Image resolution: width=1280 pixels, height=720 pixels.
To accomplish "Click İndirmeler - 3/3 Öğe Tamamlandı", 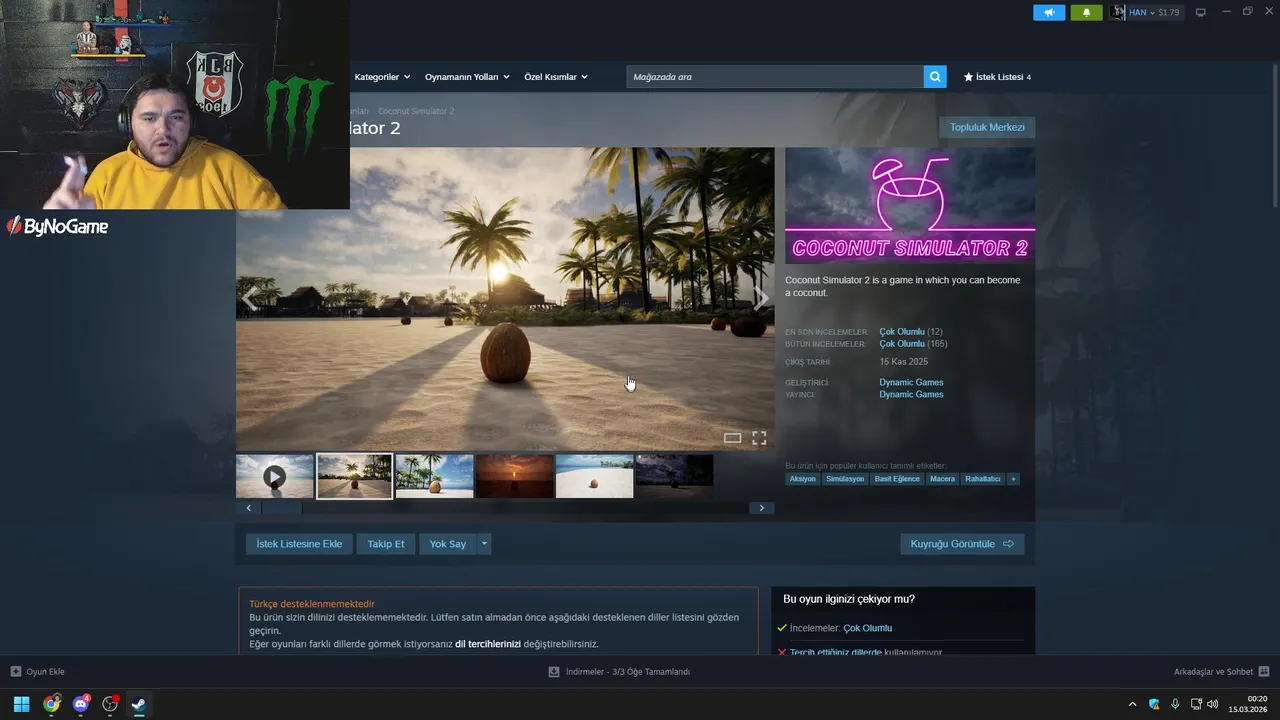I will [x=628, y=672].
